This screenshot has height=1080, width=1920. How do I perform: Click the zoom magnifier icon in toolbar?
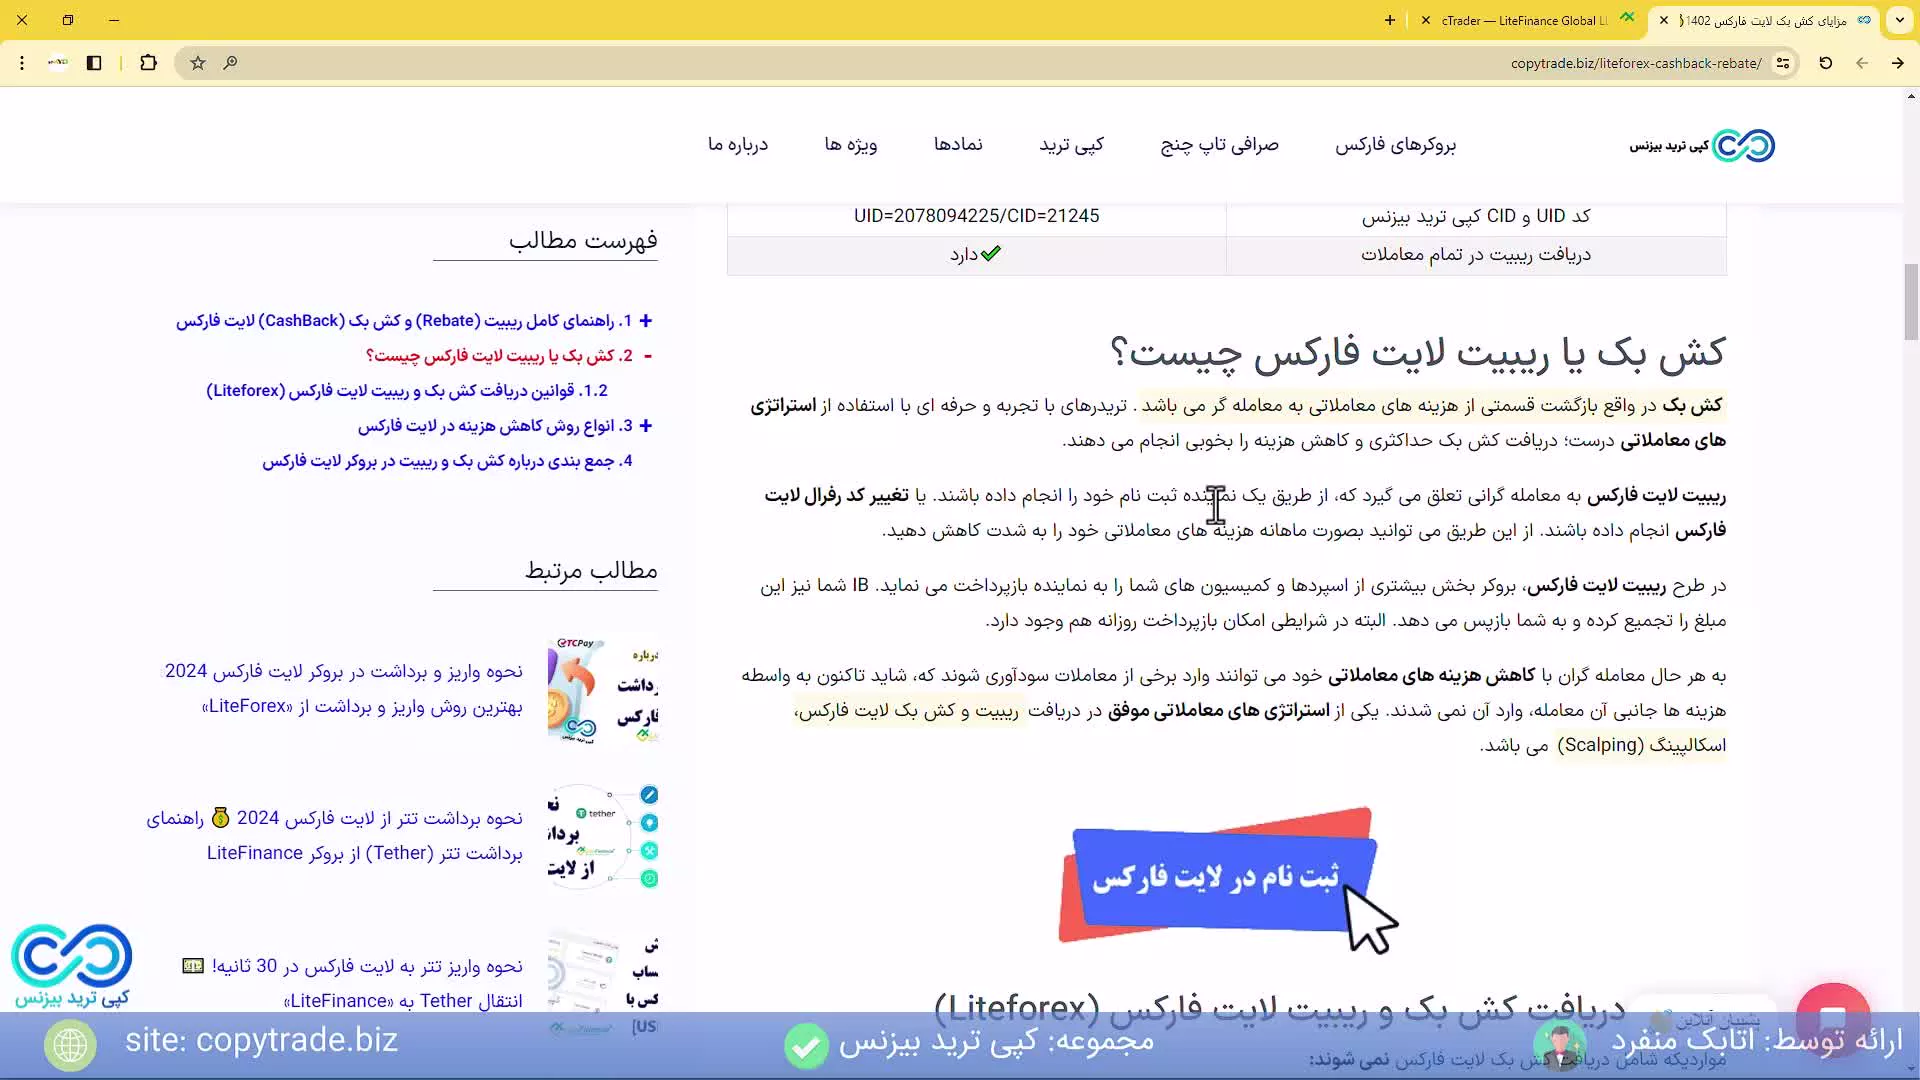(x=230, y=63)
